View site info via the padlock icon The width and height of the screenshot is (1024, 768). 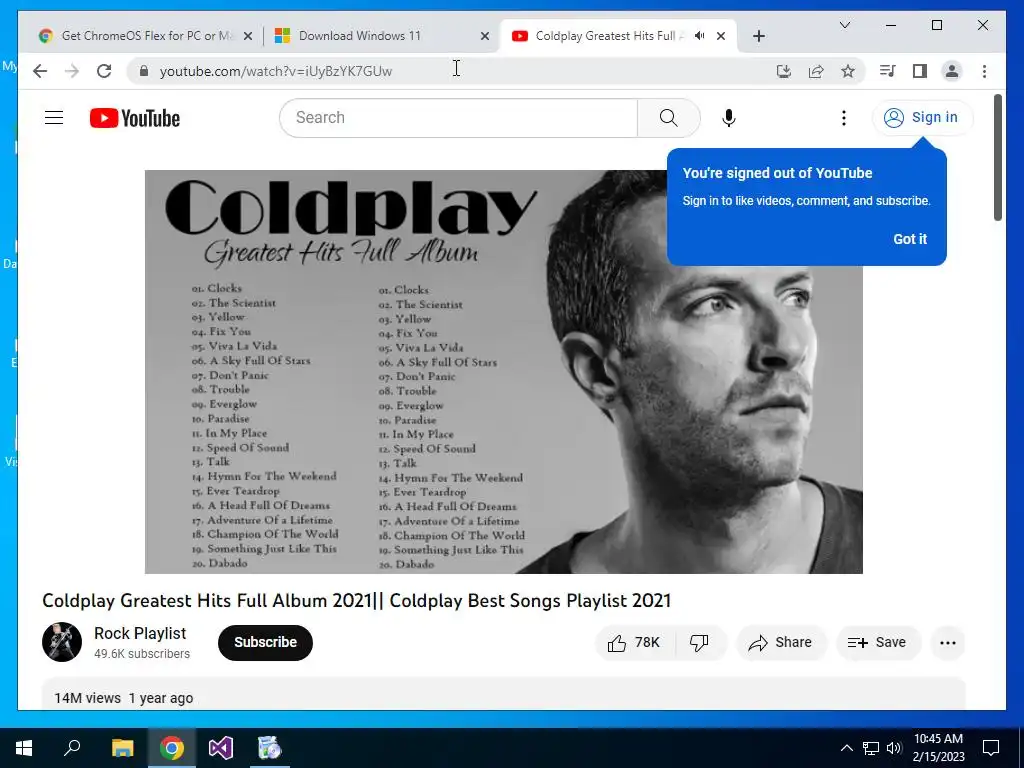(x=144, y=71)
